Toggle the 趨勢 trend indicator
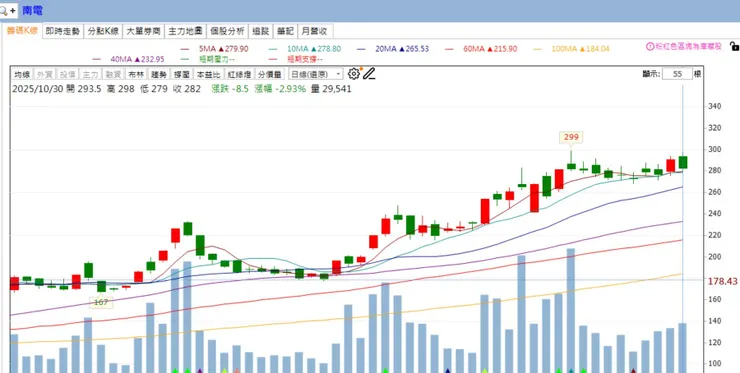 pos(159,74)
